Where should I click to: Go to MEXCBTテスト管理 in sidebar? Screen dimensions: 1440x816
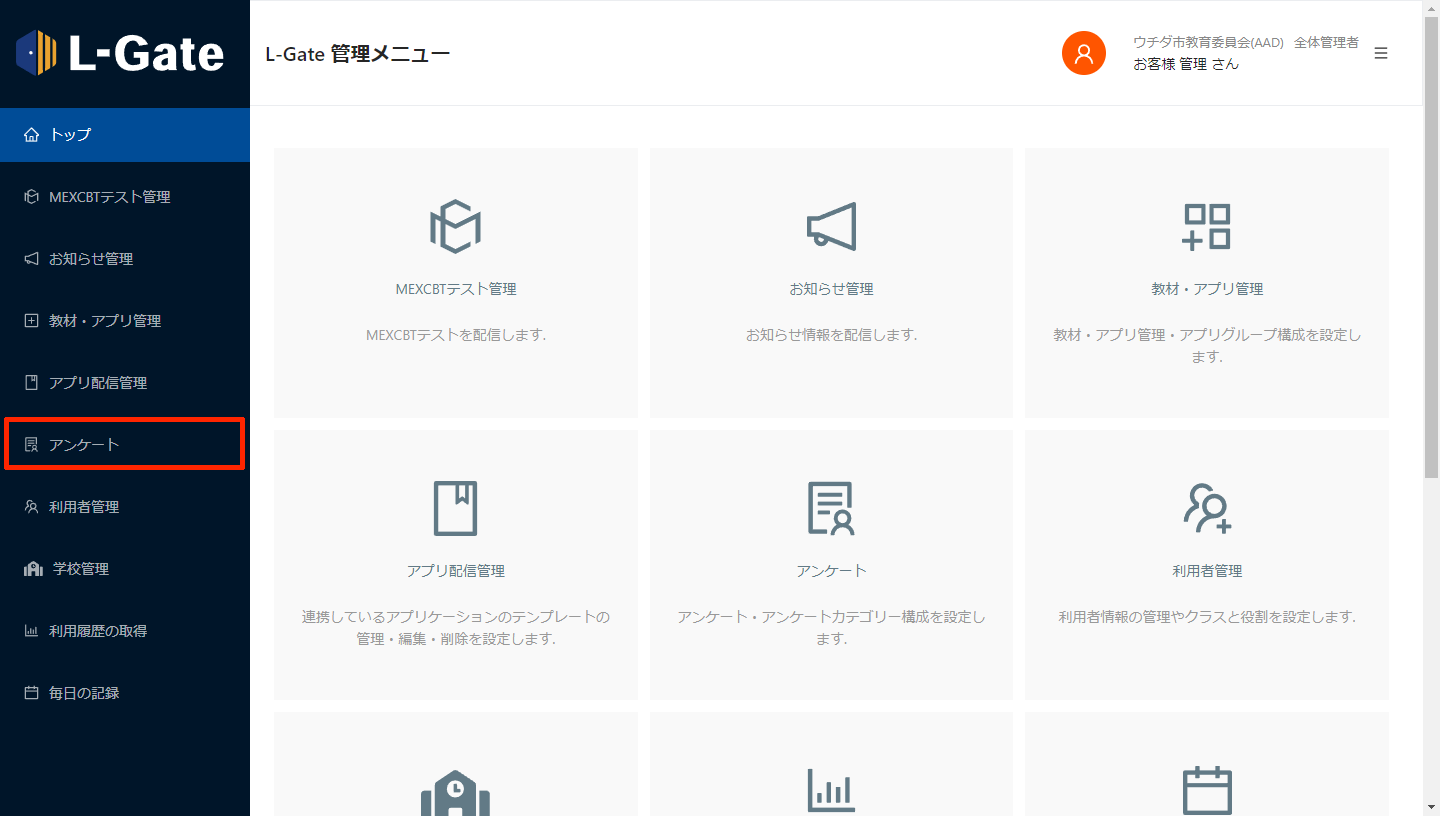pos(109,197)
